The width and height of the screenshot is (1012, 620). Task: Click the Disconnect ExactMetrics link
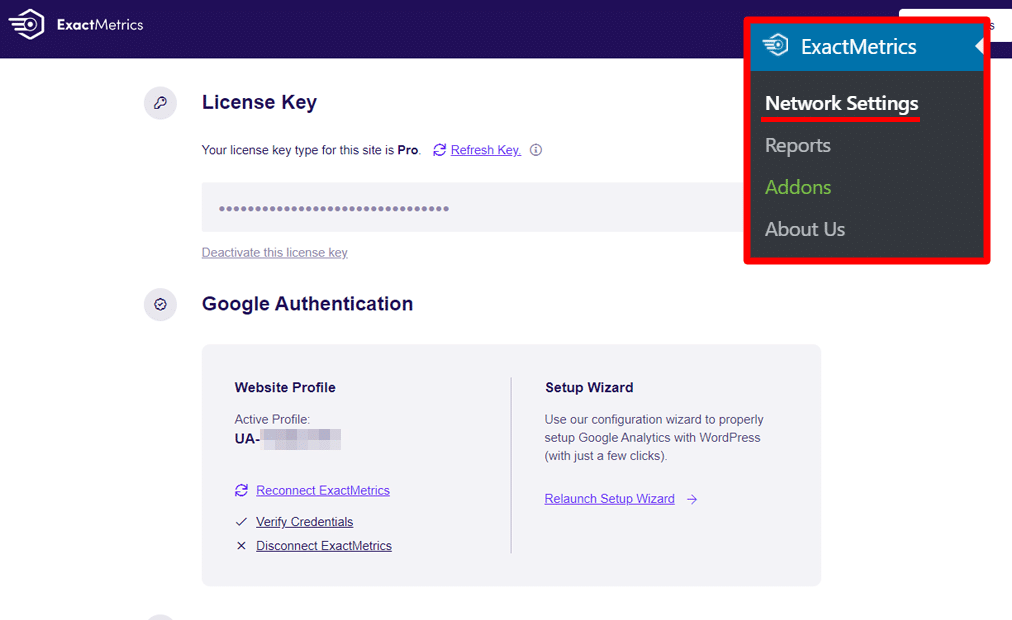pyautogui.click(x=324, y=546)
